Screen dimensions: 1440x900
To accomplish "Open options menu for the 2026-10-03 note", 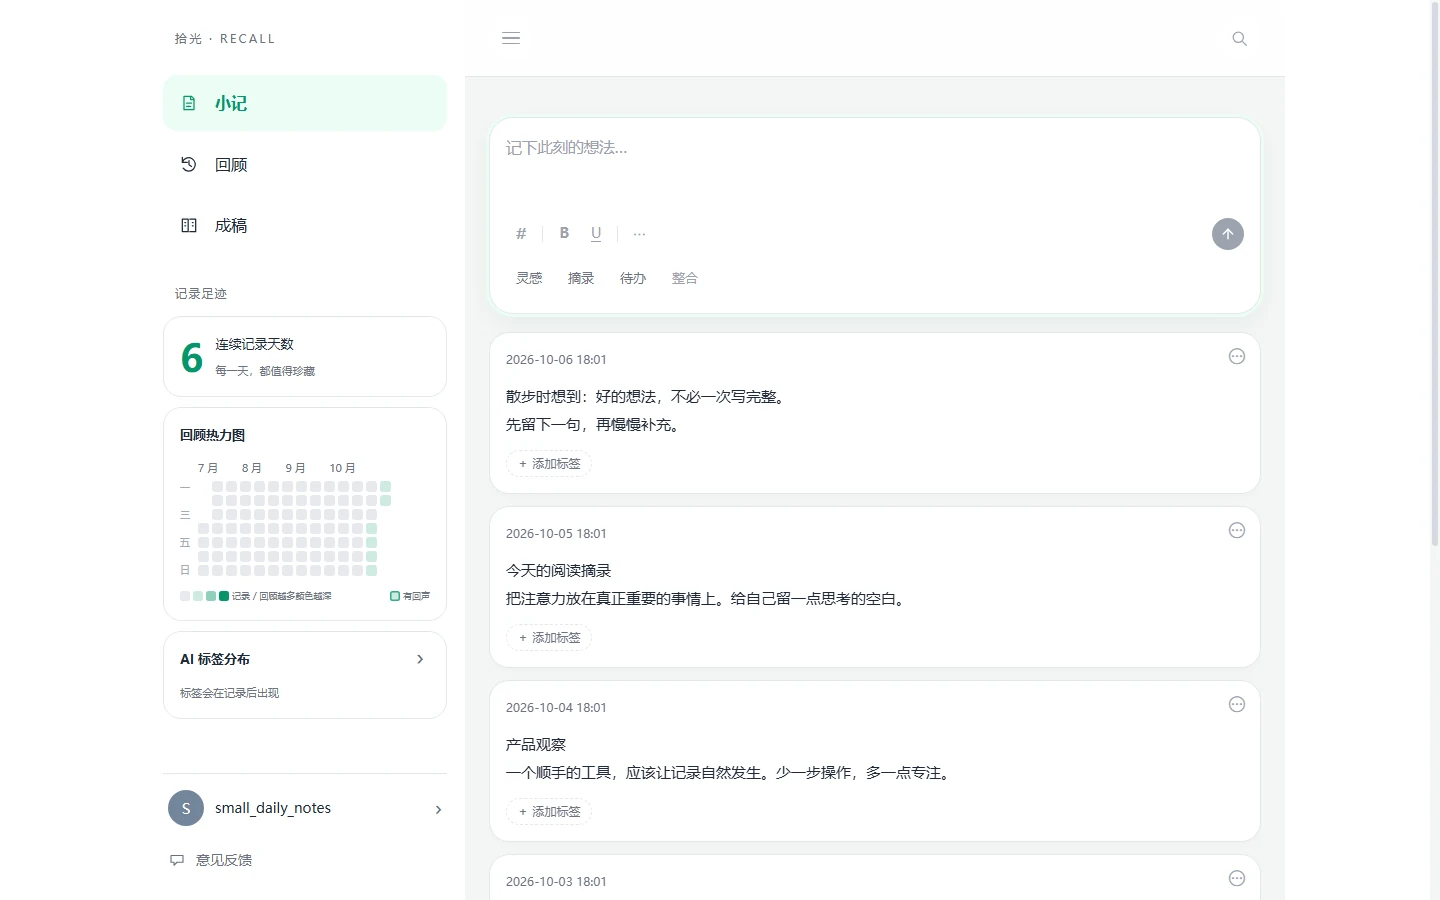I will pyautogui.click(x=1237, y=878).
